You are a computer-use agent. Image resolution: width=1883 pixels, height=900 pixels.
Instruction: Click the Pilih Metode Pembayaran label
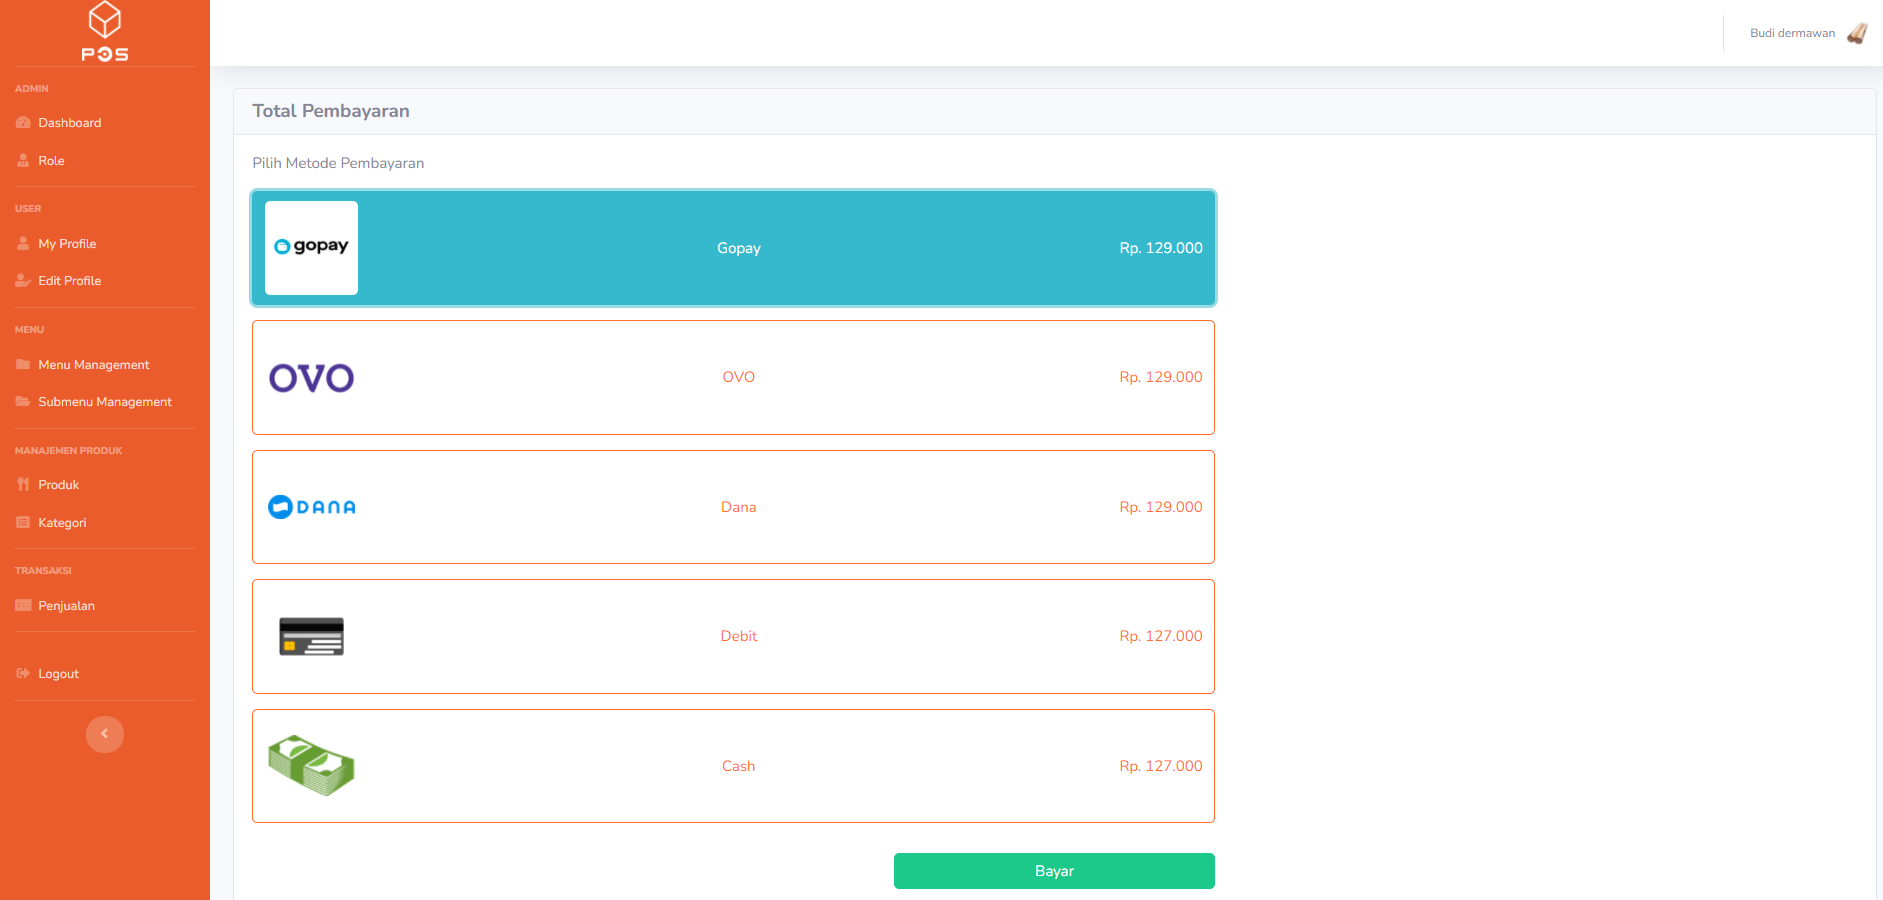pos(338,163)
